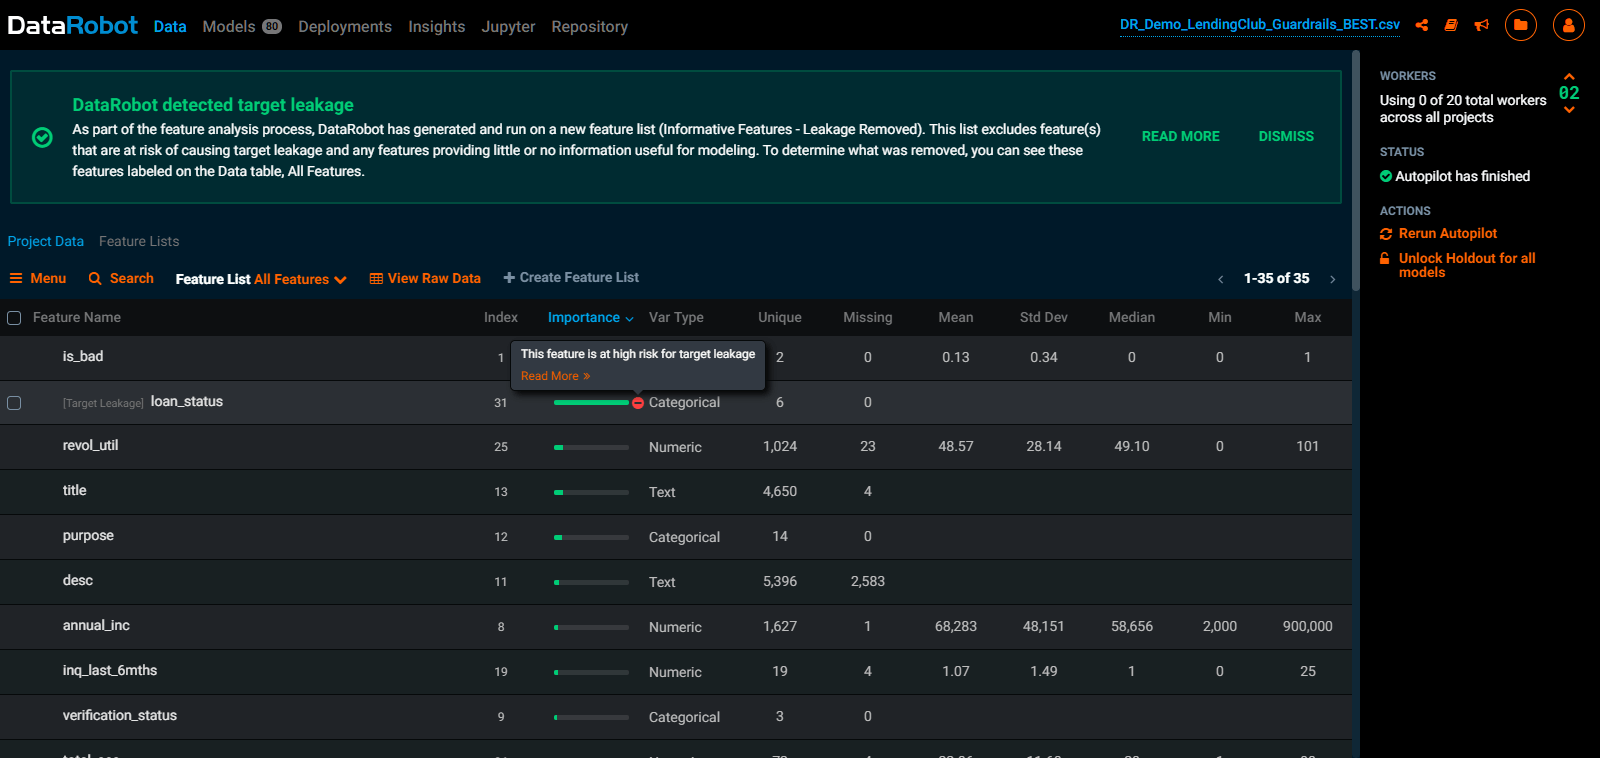This screenshot has height=758, width=1600.
Task: Open the Repository tab
Action: pos(590,27)
